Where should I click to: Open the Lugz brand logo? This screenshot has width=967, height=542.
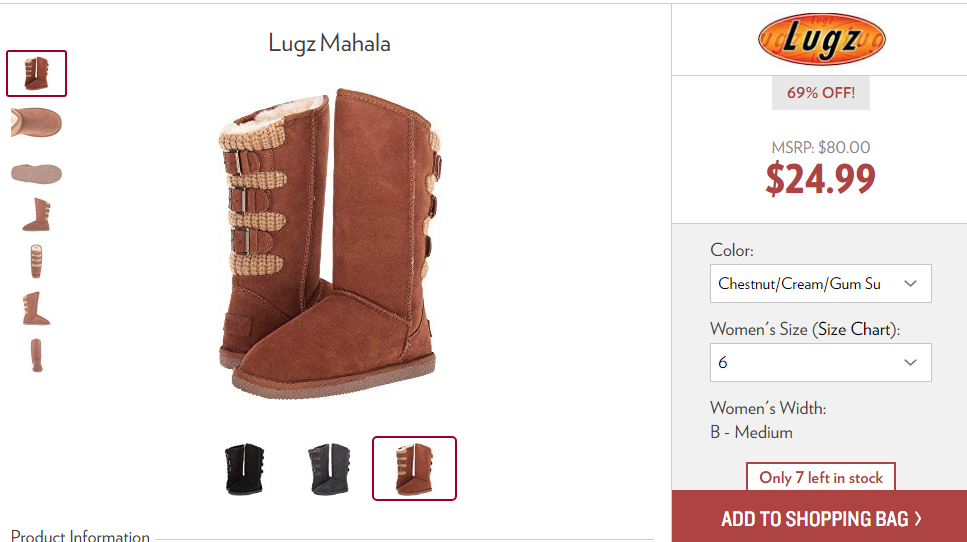coord(821,39)
